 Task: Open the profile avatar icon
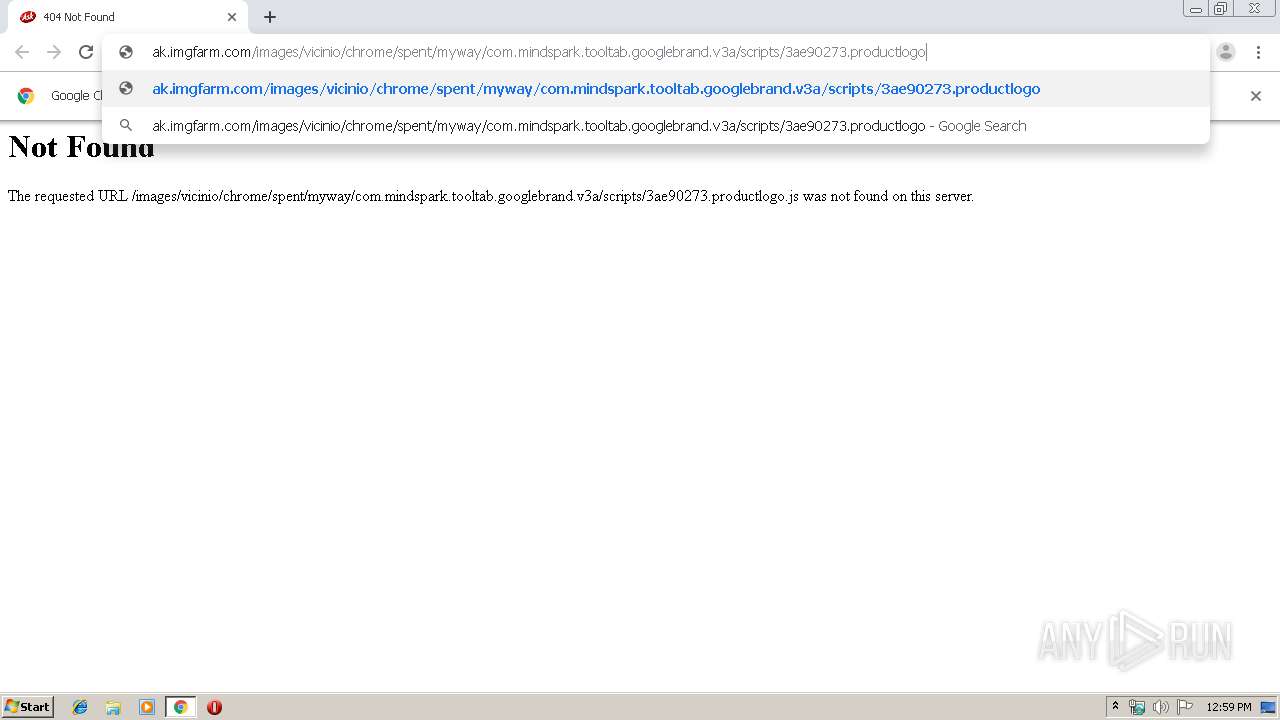1226,52
